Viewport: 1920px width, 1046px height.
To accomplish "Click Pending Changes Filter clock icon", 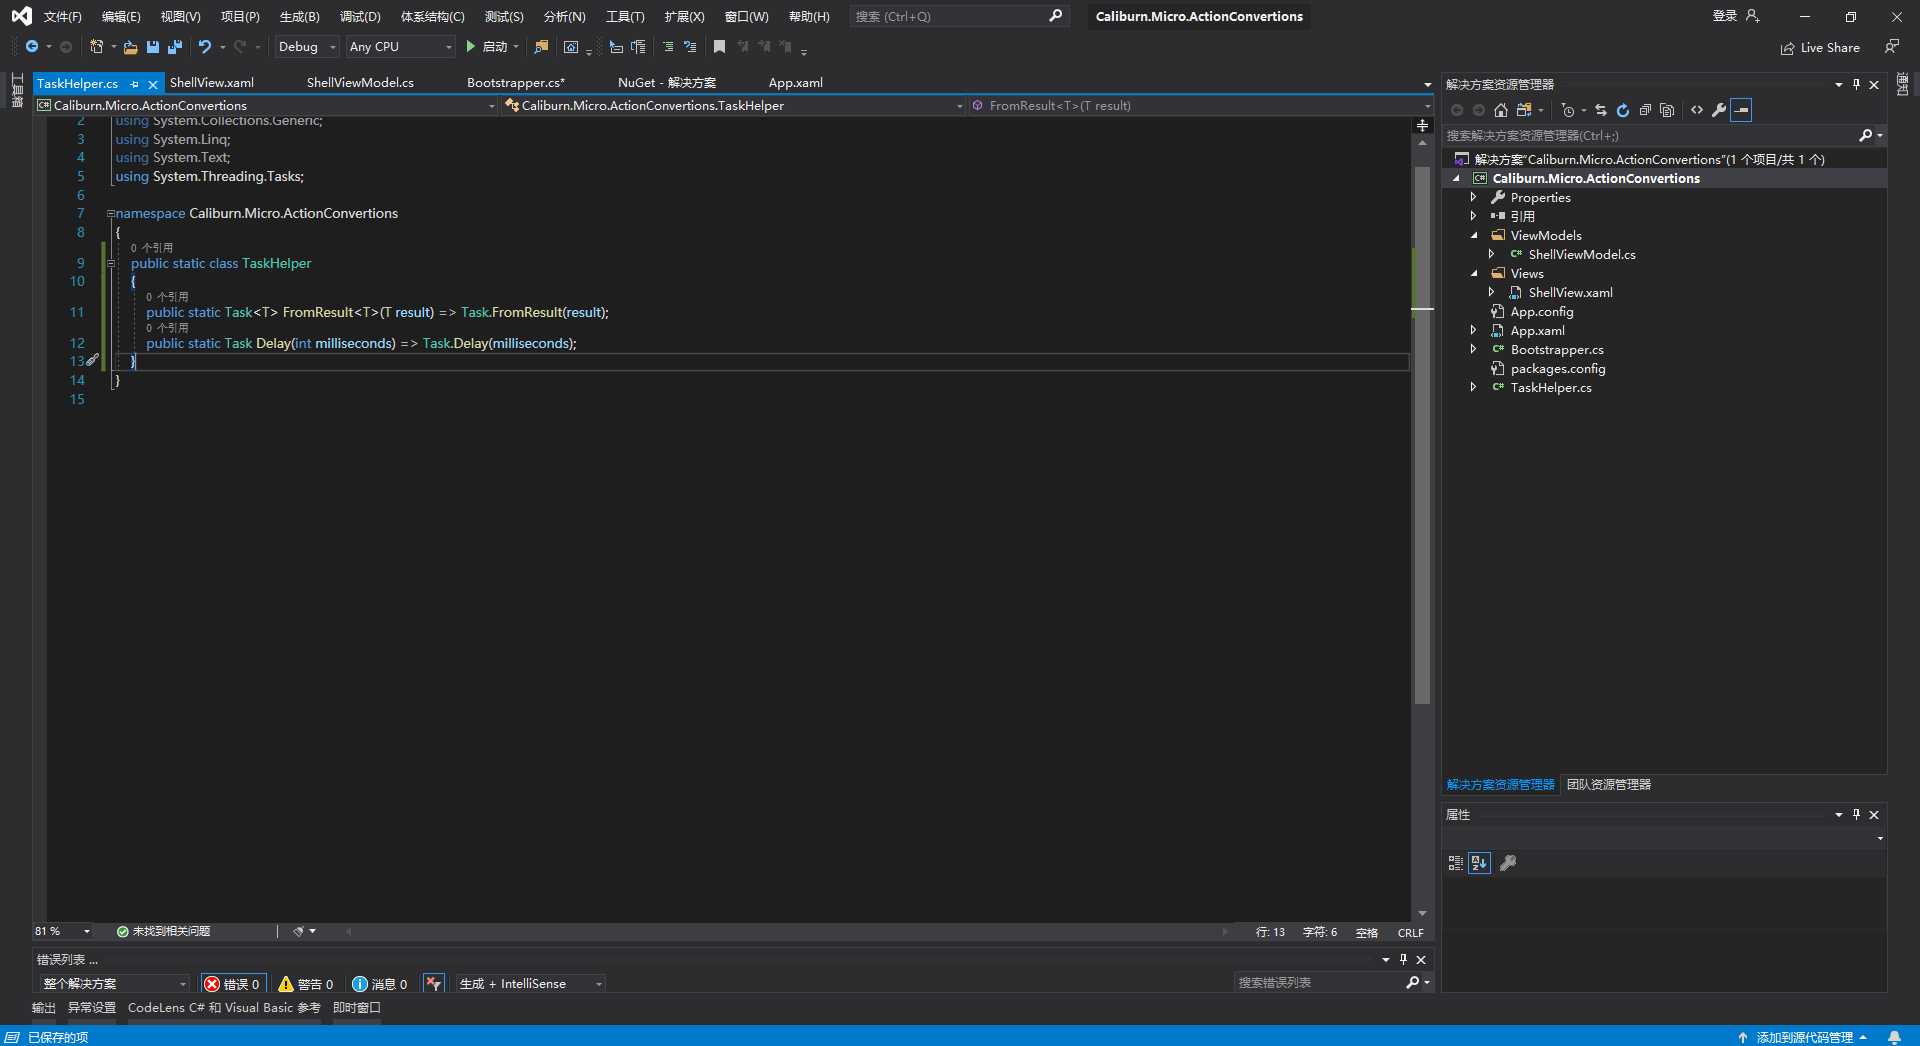I will coord(1568,110).
